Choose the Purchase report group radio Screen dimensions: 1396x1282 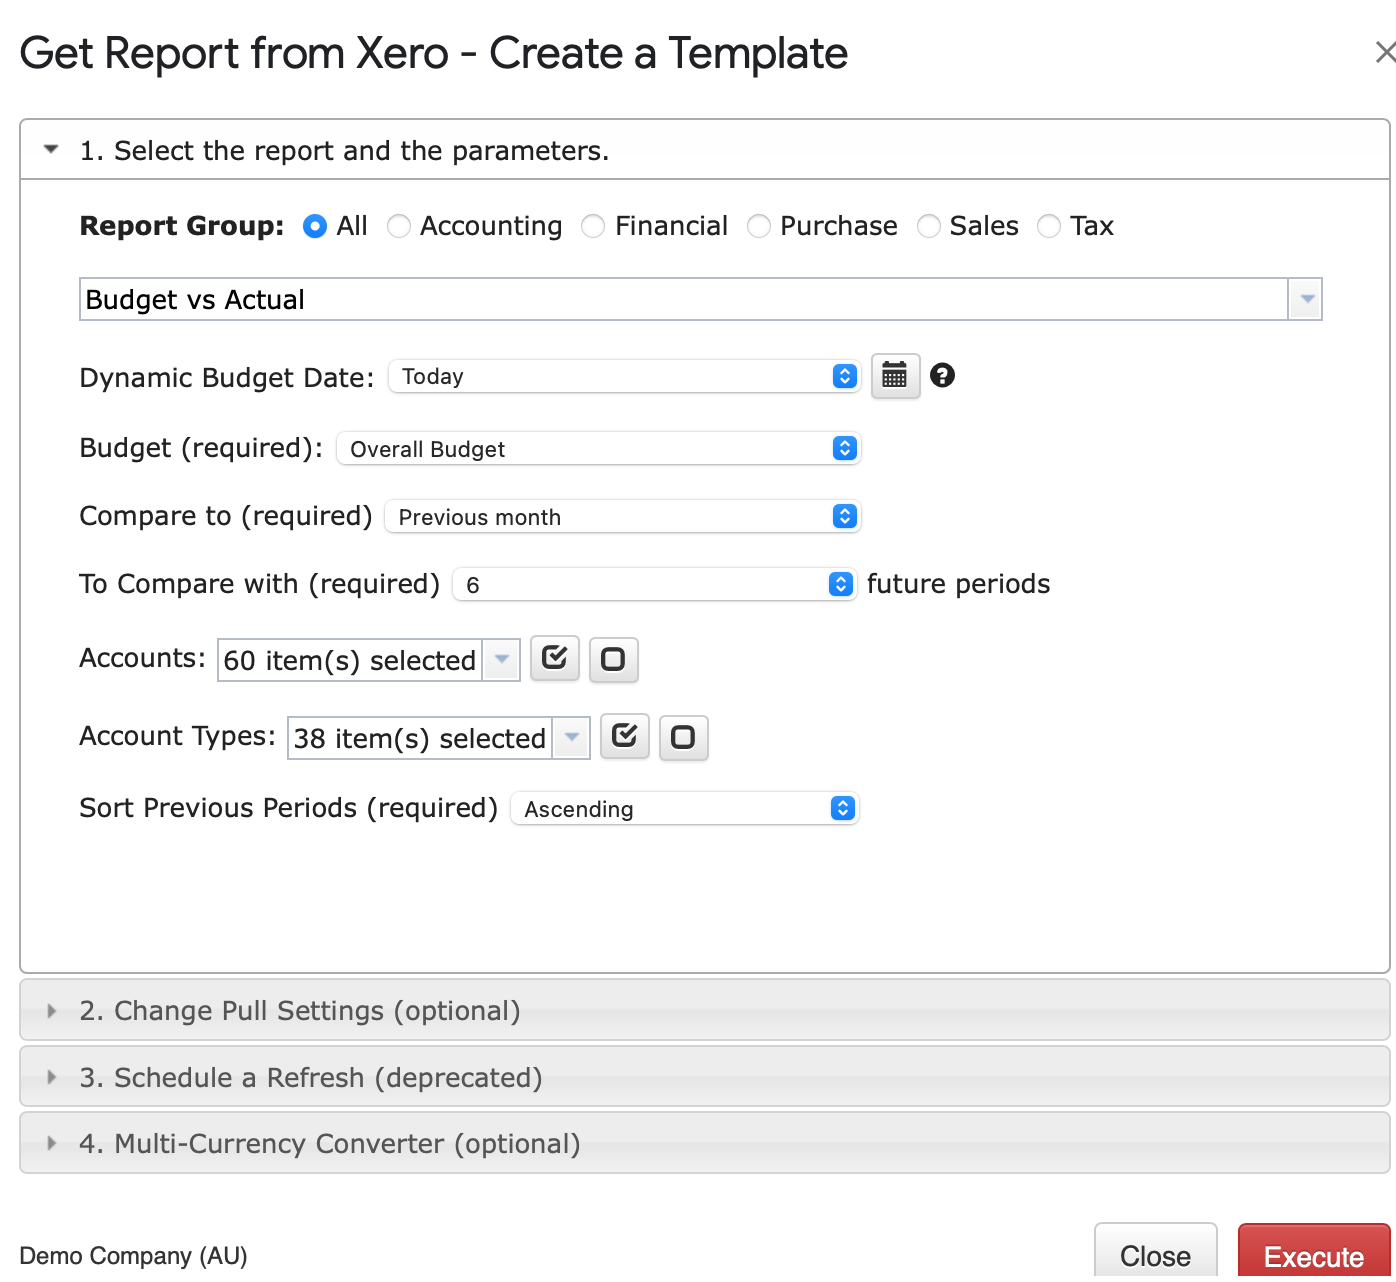pos(759,227)
